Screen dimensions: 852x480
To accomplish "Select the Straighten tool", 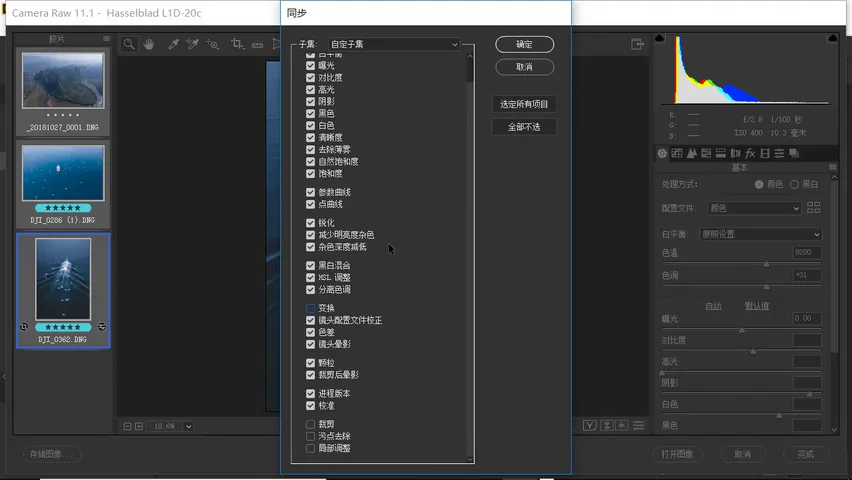I will [258, 44].
